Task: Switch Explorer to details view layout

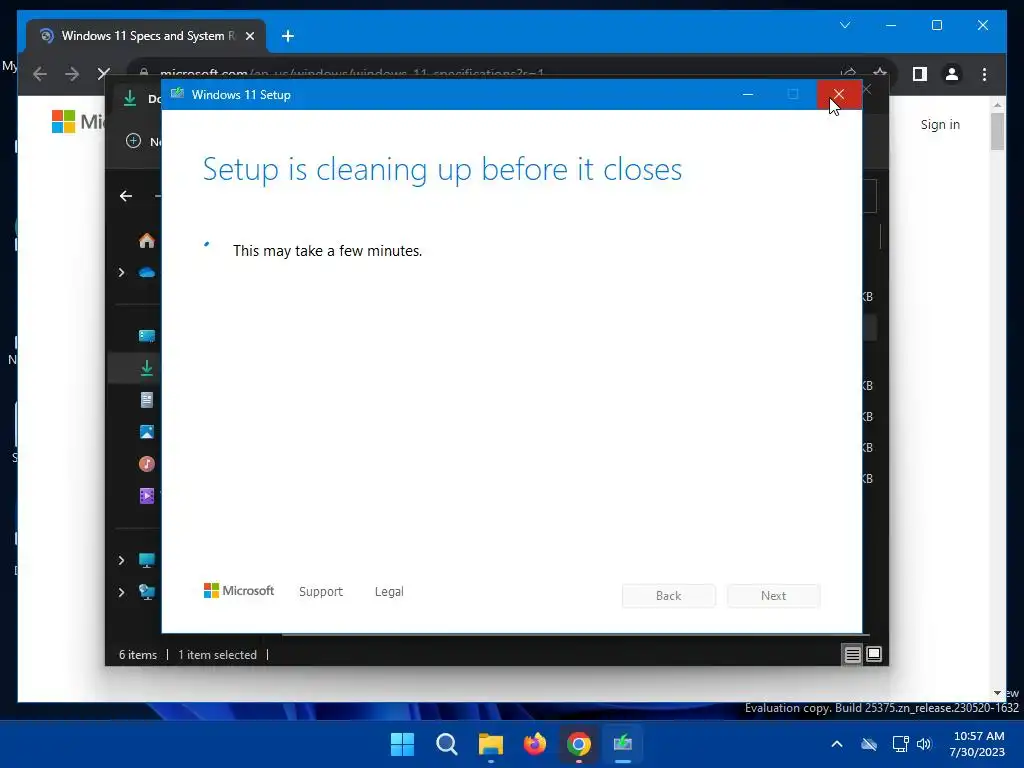Action: tap(852, 654)
